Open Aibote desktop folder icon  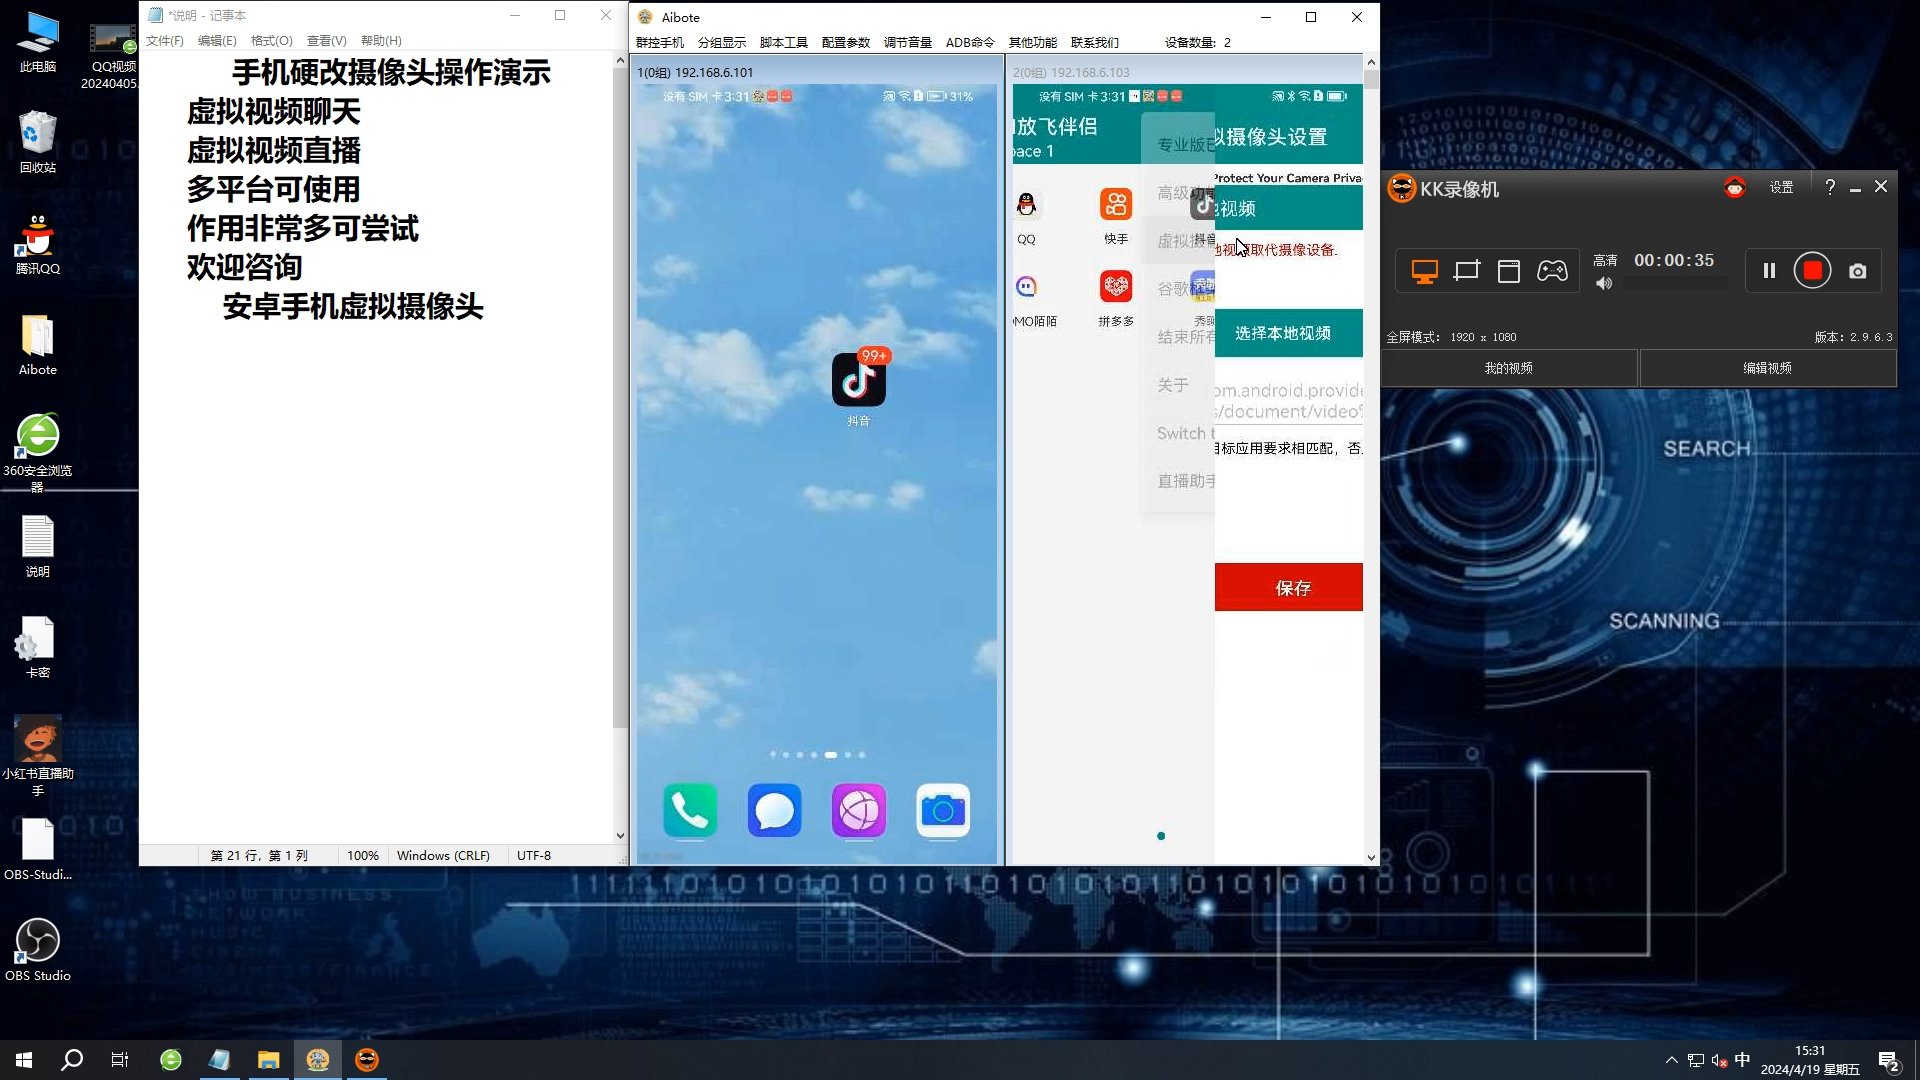pos(38,345)
